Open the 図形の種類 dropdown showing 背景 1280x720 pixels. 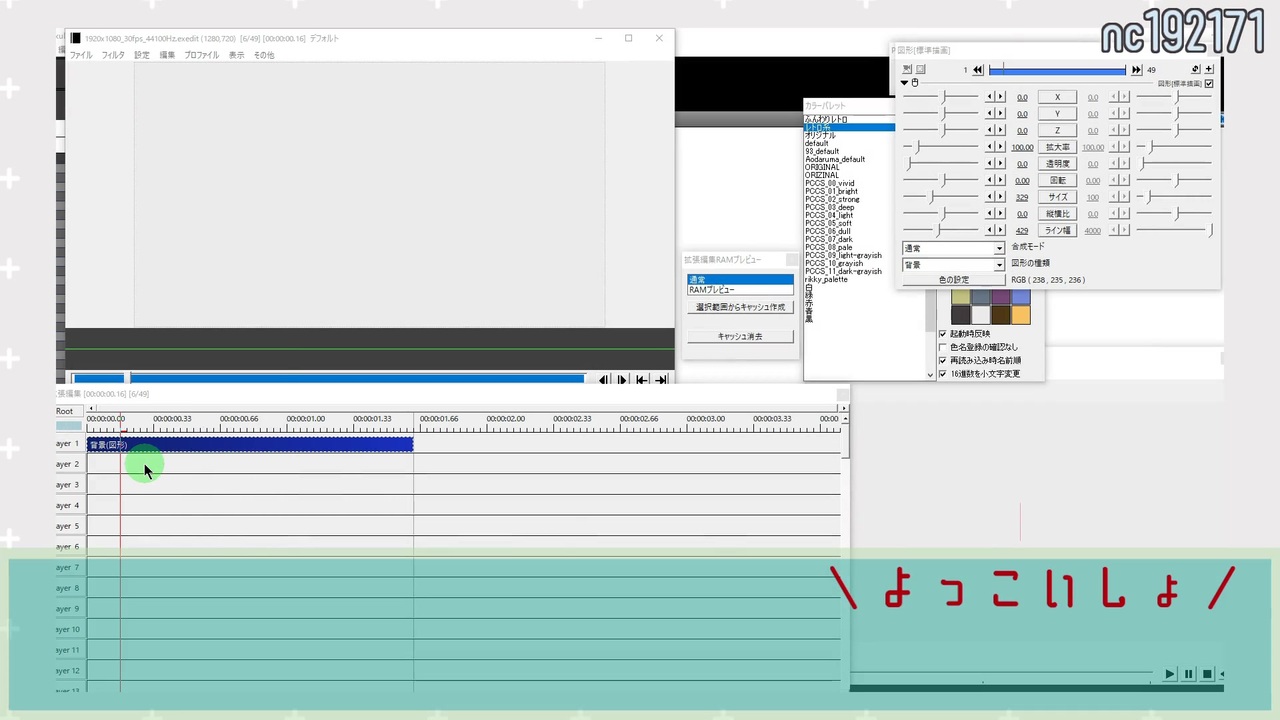point(953,265)
